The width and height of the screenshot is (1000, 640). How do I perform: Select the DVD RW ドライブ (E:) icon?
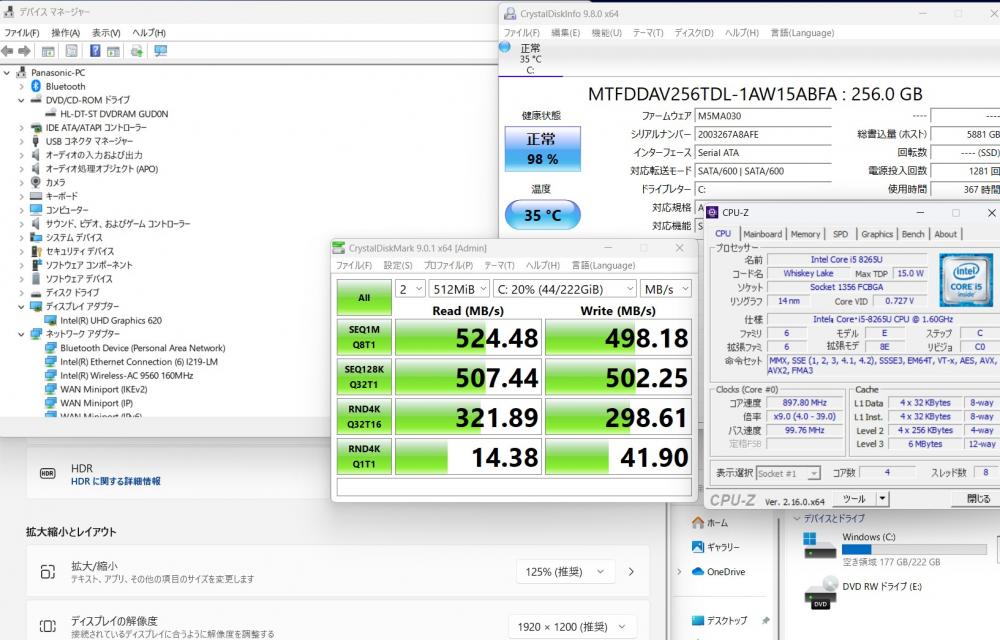[x=821, y=593]
